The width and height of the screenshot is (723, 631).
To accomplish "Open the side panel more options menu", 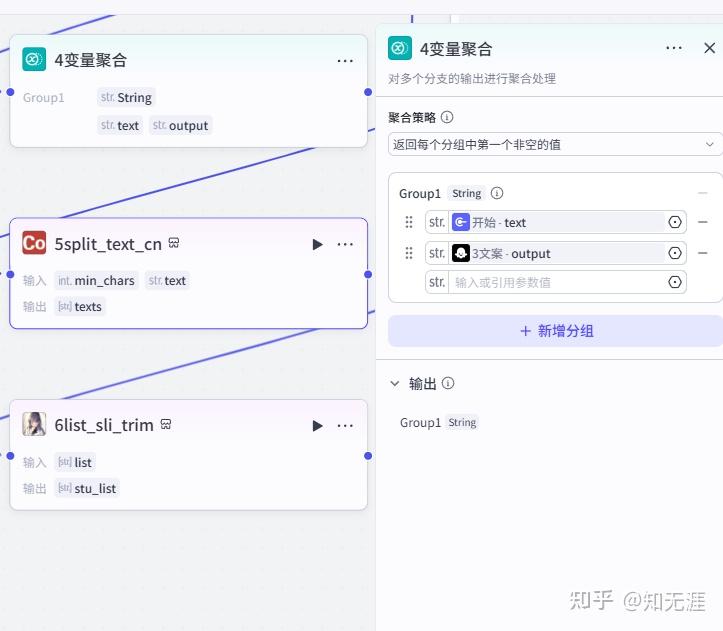I will (x=674, y=48).
